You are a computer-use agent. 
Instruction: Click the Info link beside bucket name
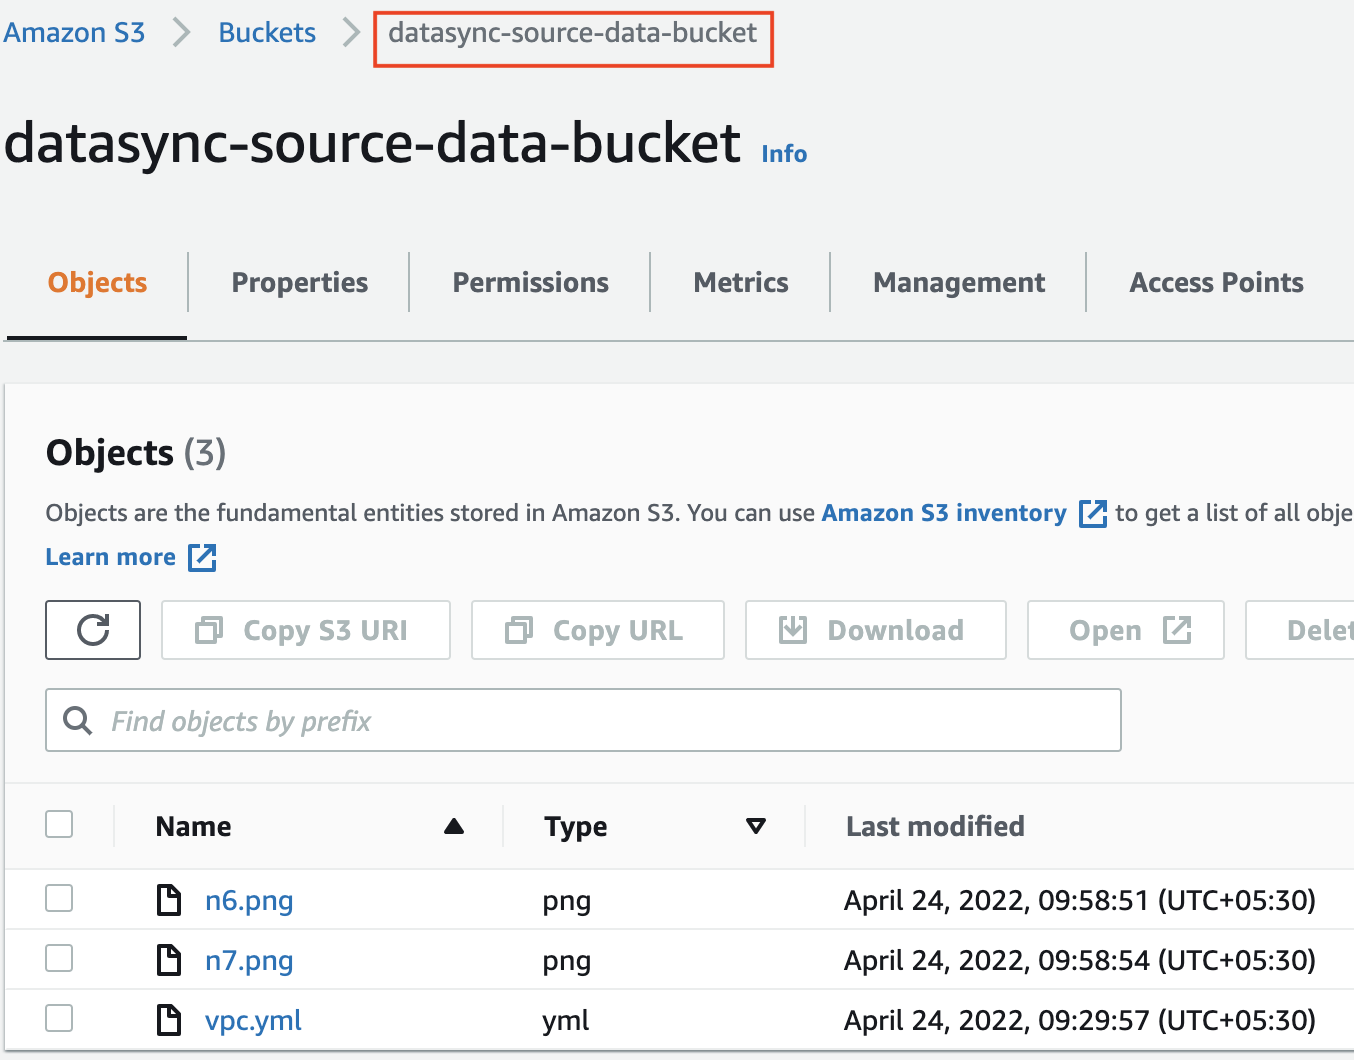click(x=783, y=153)
